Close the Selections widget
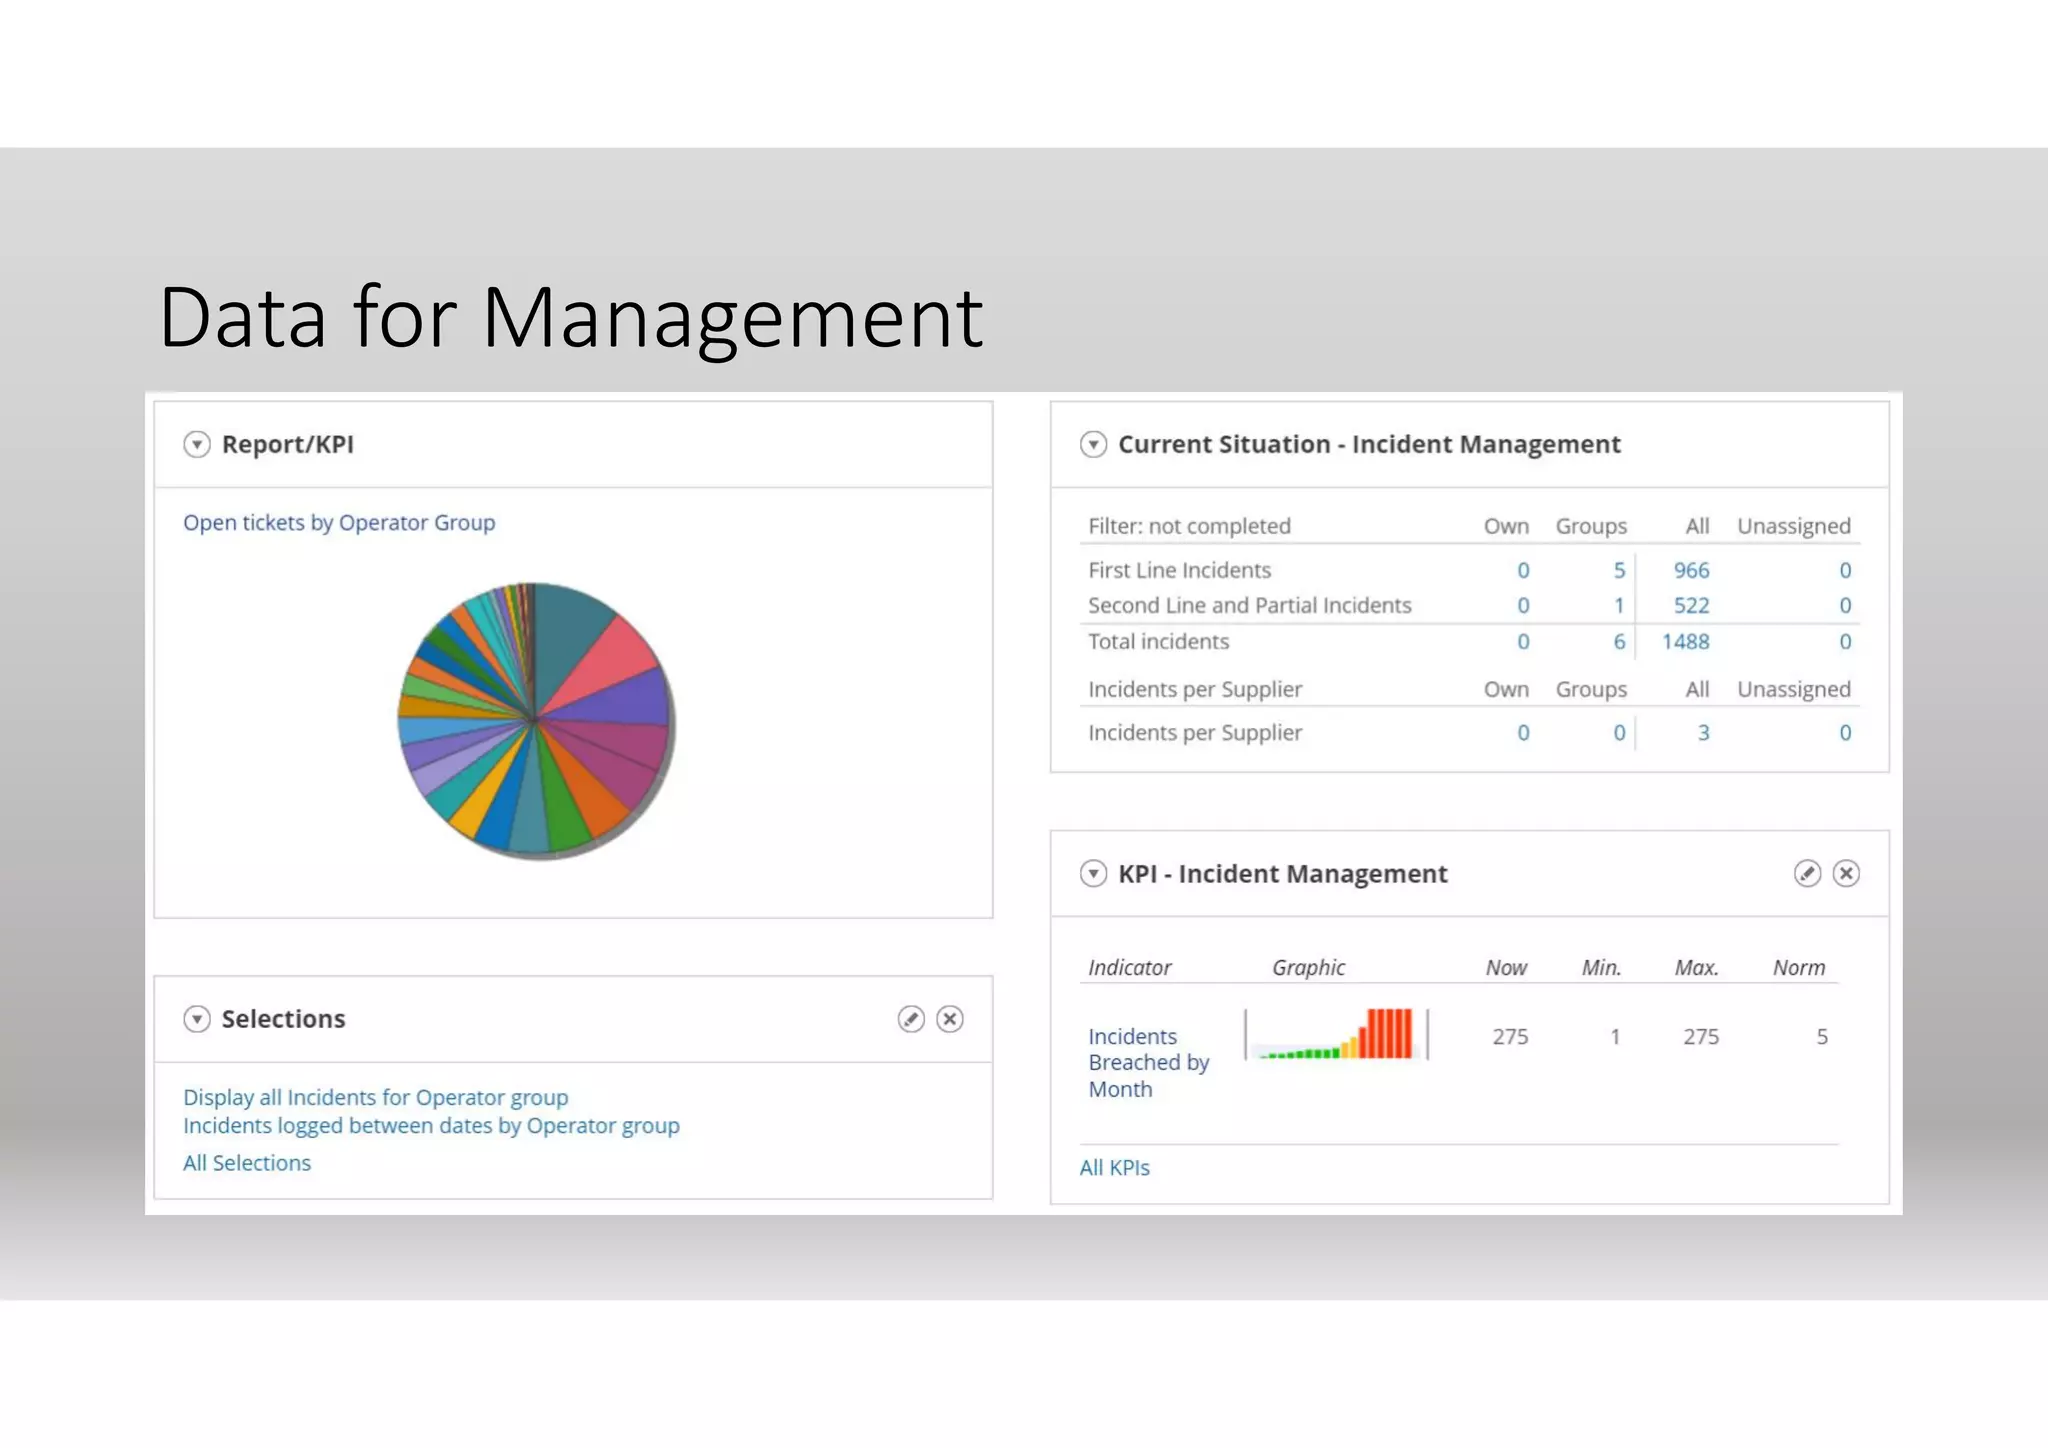 click(949, 1018)
